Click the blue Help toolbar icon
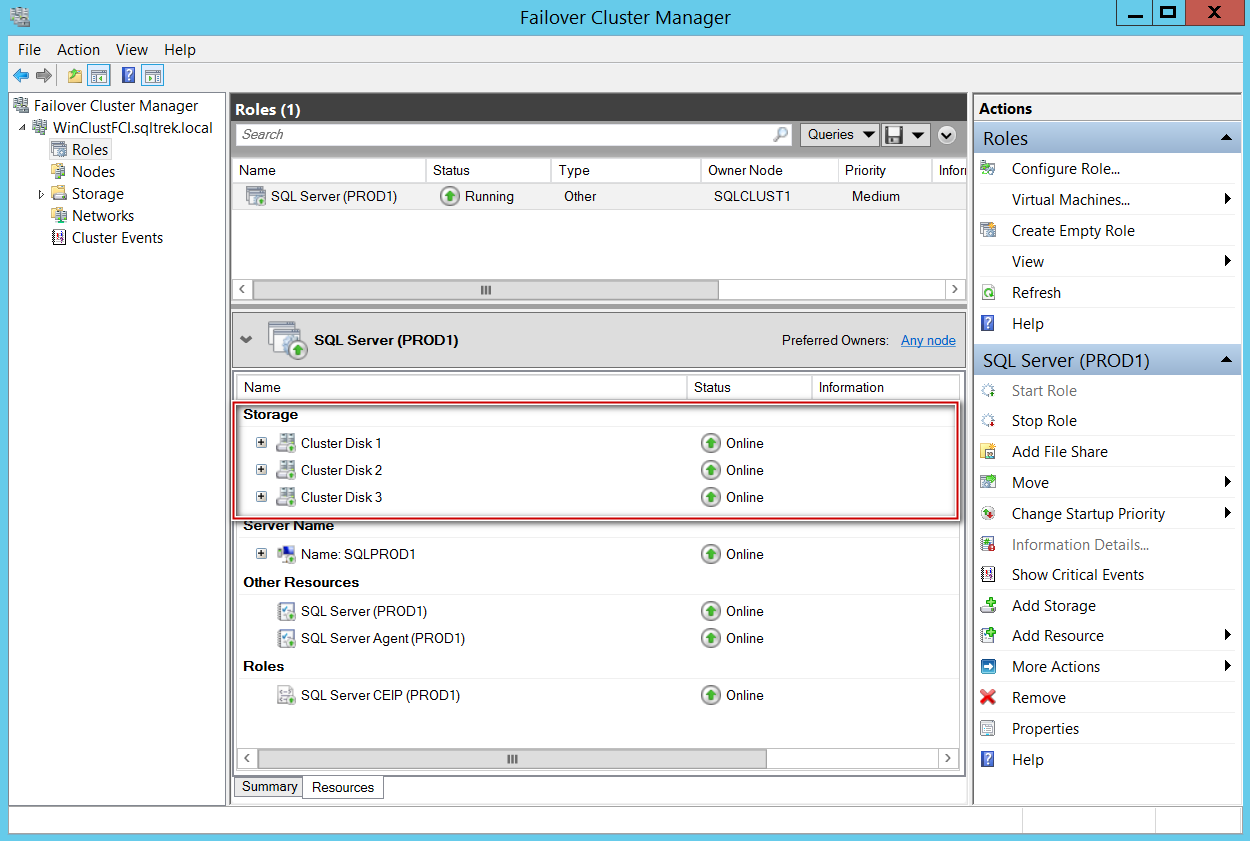 [x=128, y=75]
